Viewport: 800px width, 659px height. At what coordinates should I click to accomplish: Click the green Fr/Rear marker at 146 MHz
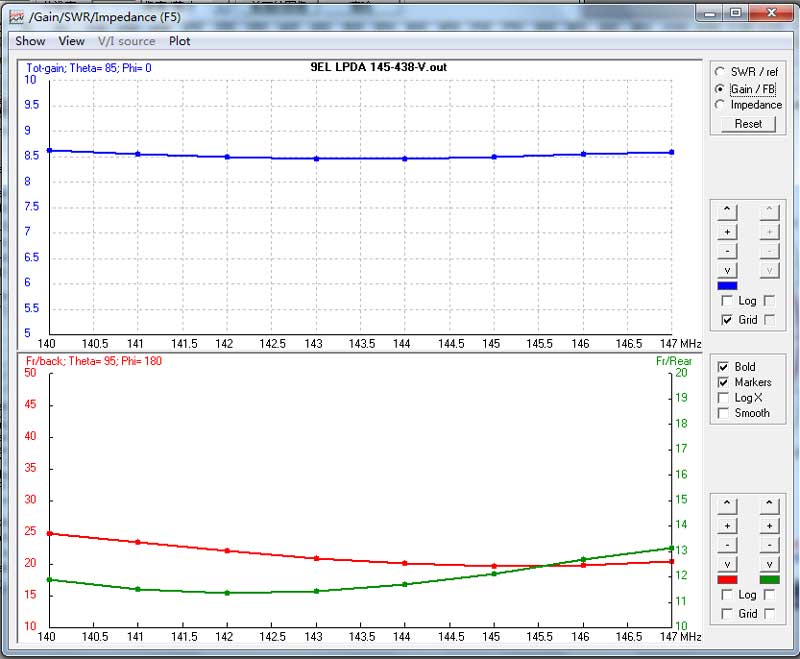click(x=583, y=560)
